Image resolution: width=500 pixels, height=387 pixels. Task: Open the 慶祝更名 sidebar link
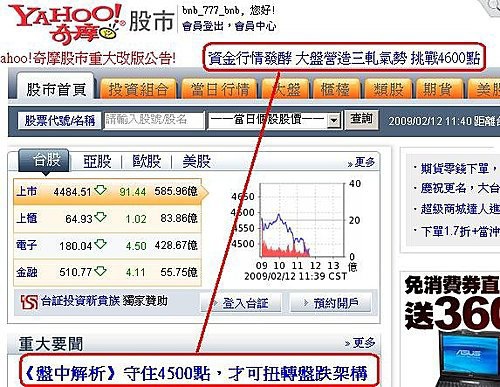point(459,188)
